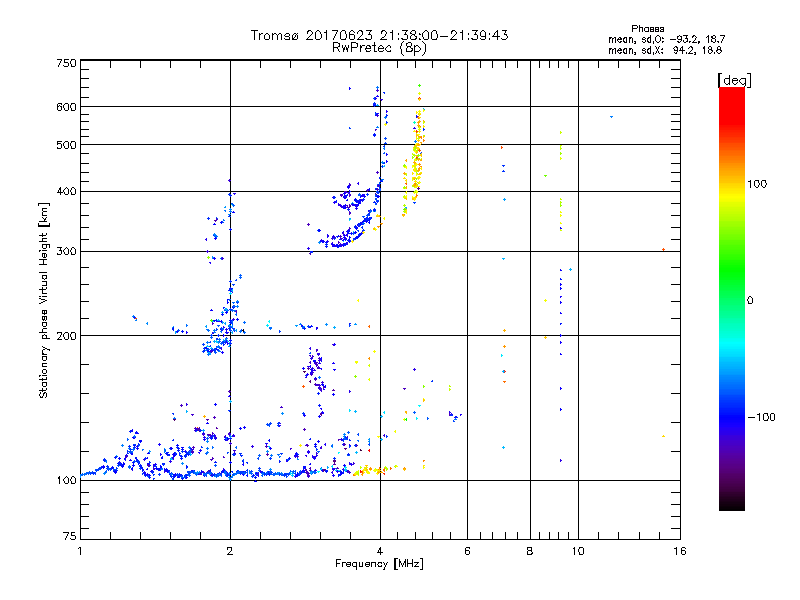Click the 'Phases' header label
Viewport: 800px width, 600px height.
pos(647,29)
